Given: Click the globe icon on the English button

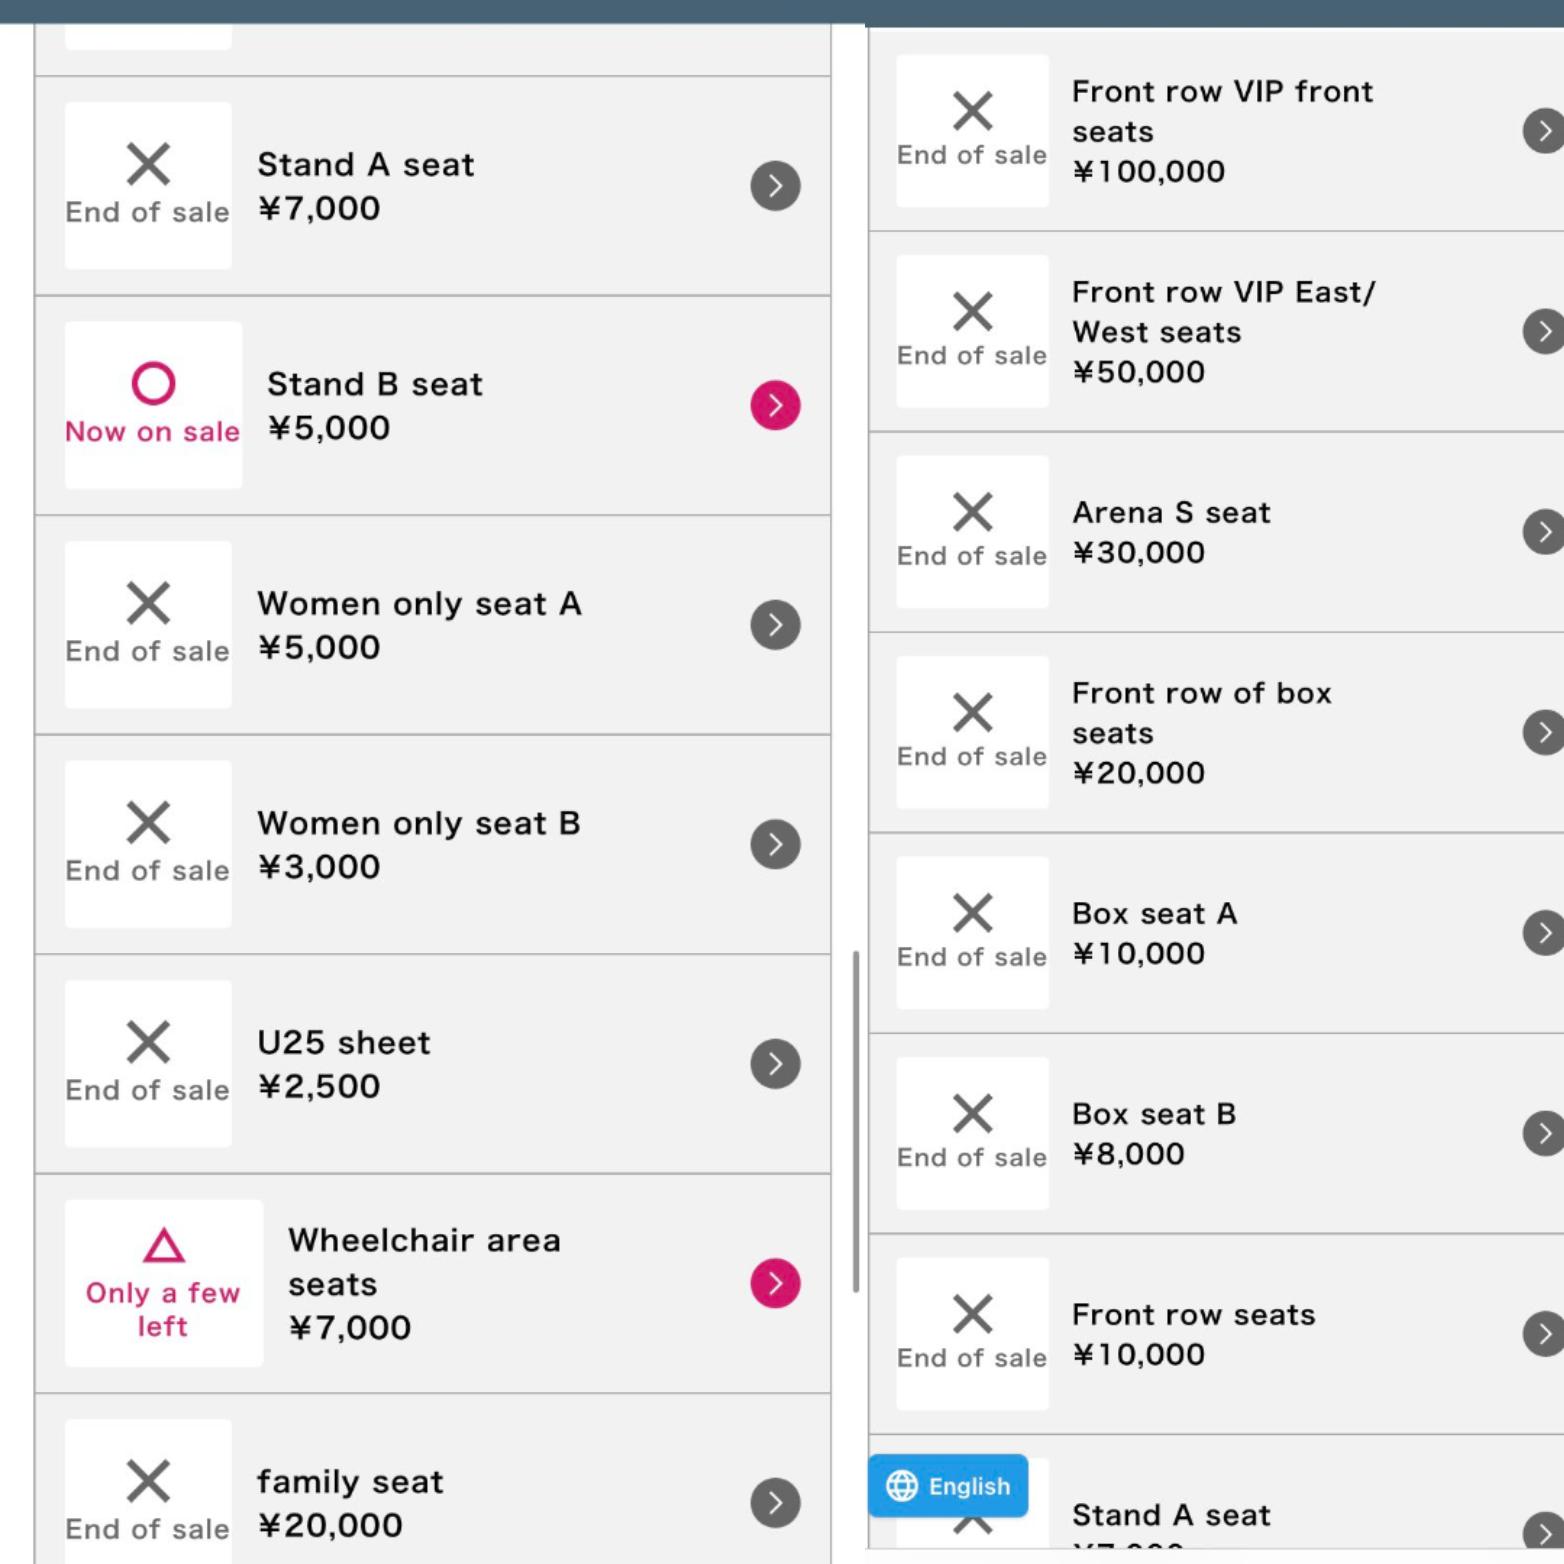Looking at the screenshot, I should pyautogui.click(x=902, y=1486).
